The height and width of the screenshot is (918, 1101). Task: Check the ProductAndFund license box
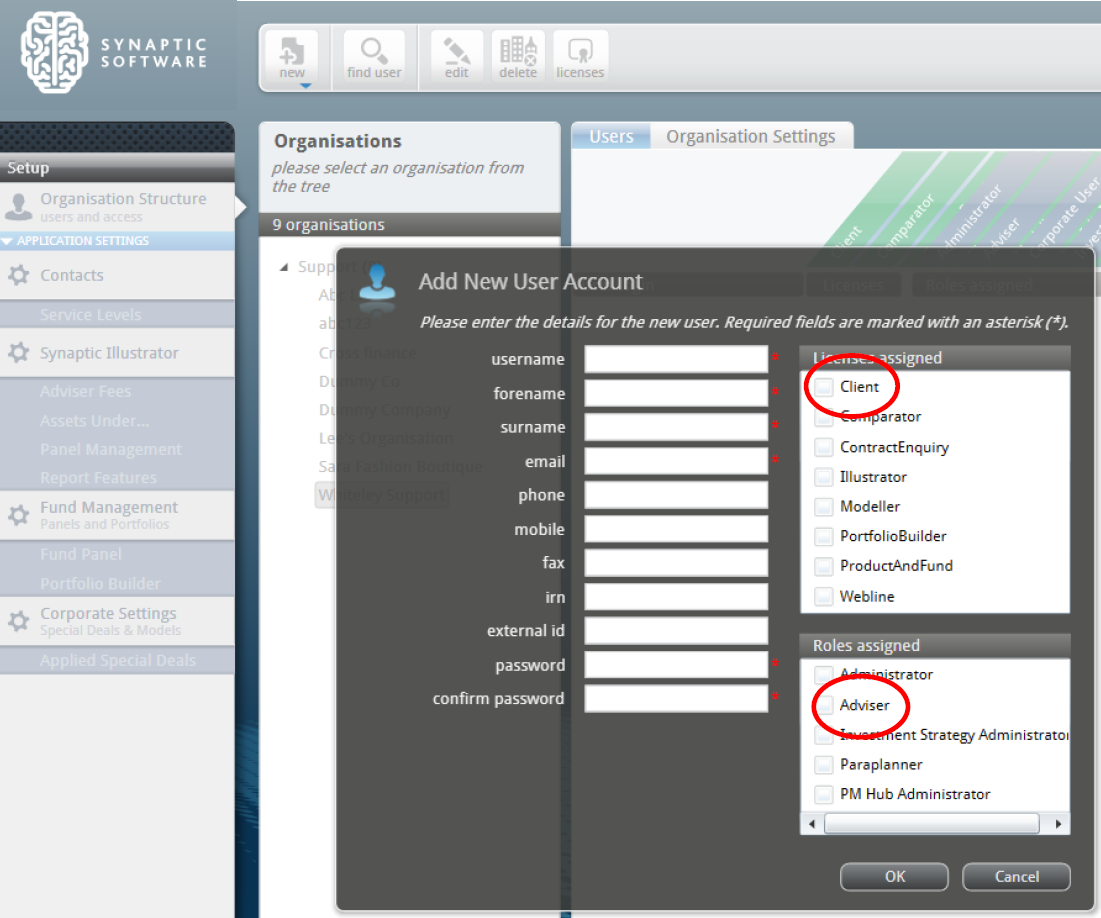click(x=824, y=566)
